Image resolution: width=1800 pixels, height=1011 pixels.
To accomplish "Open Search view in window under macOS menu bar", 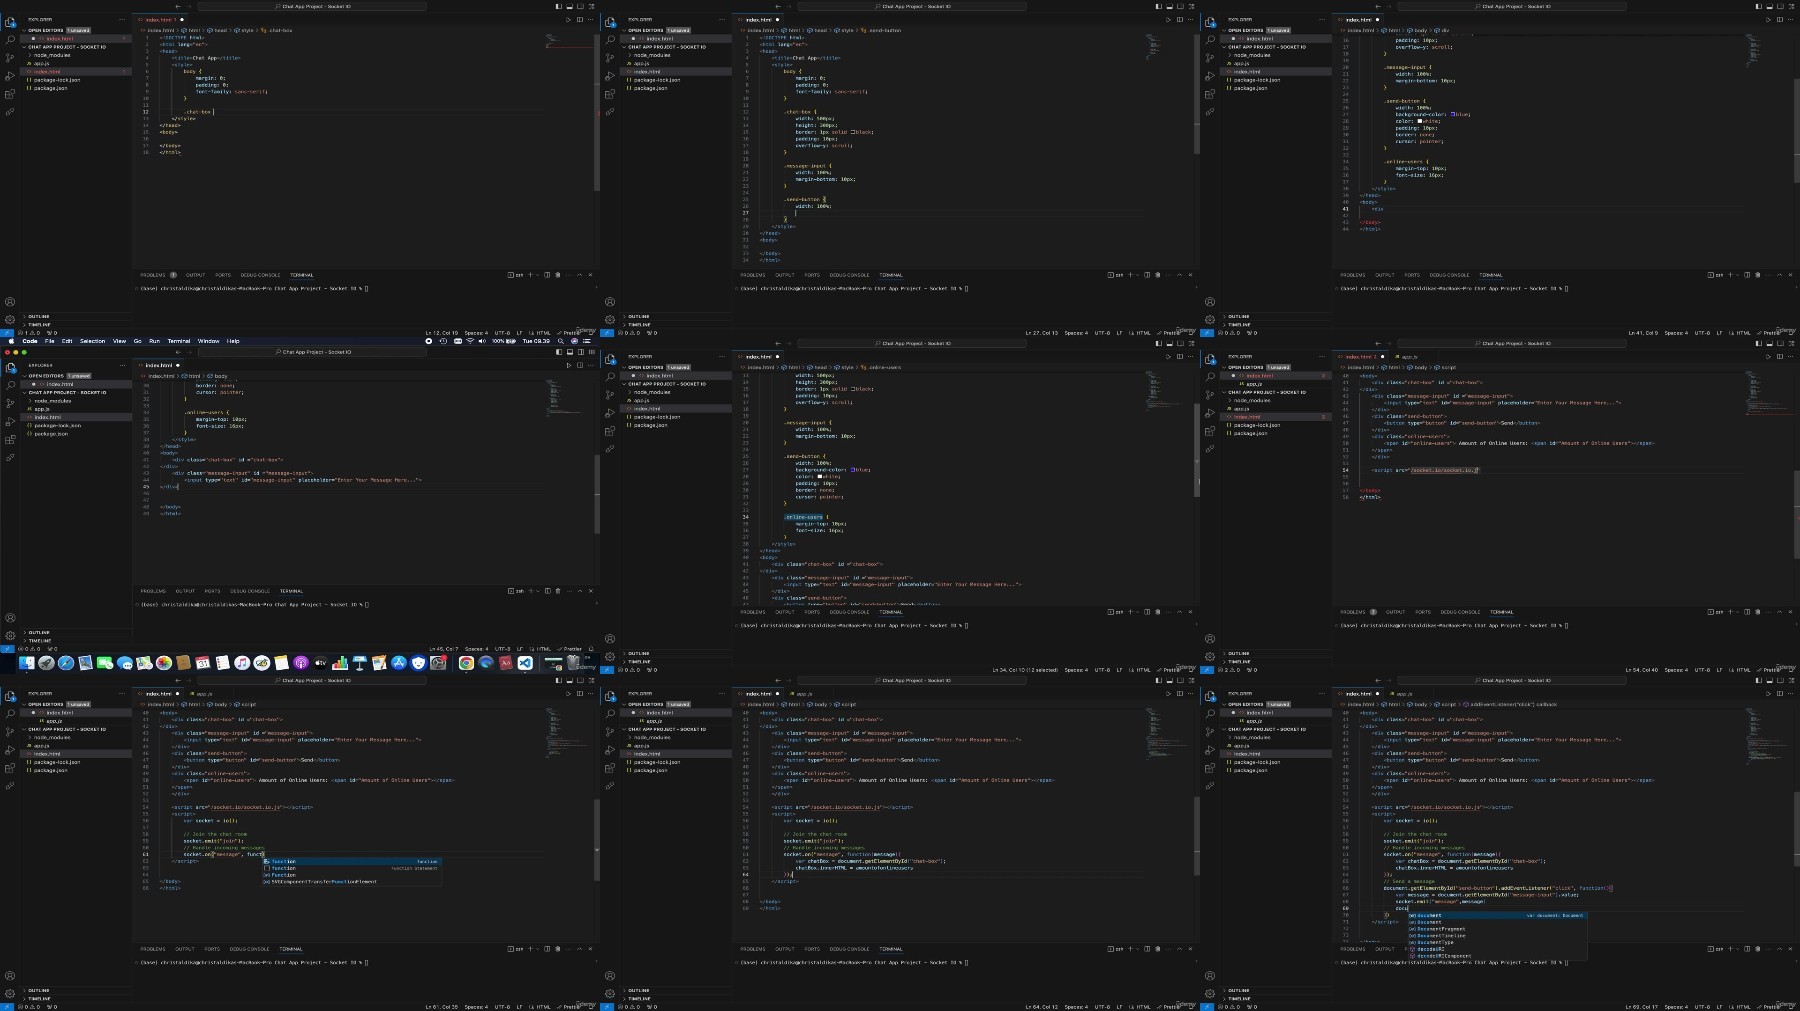I will pyautogui.click(x=10, y=385).
